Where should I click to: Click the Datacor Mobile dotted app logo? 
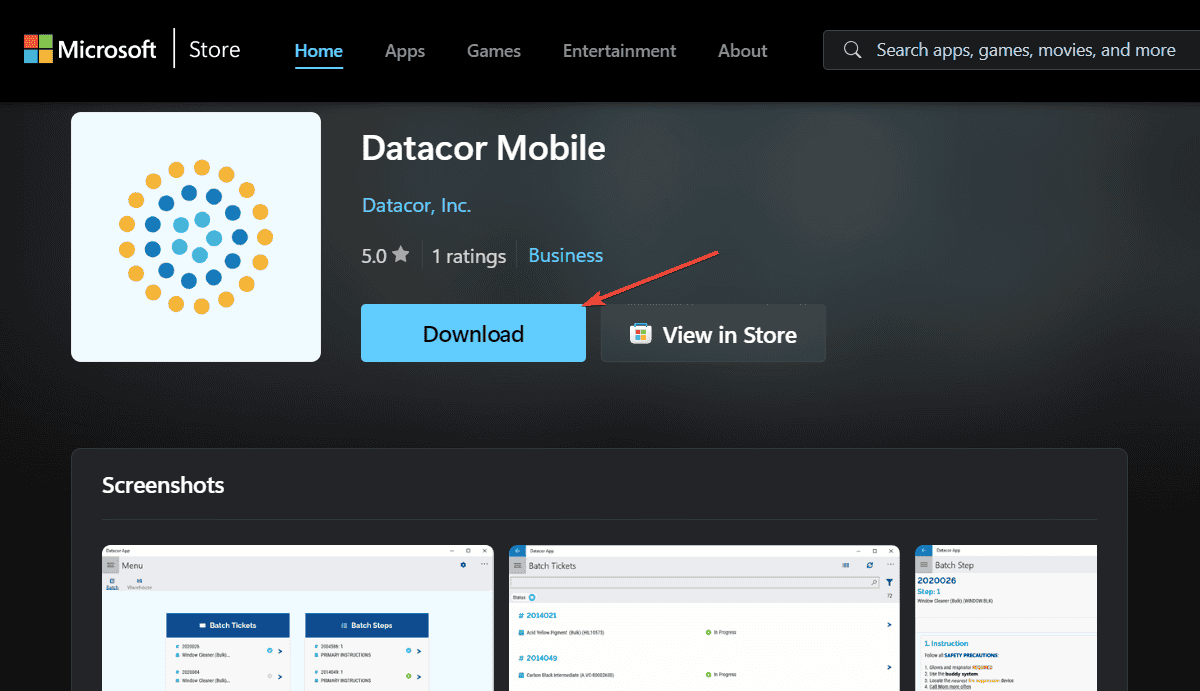[196, 237]
